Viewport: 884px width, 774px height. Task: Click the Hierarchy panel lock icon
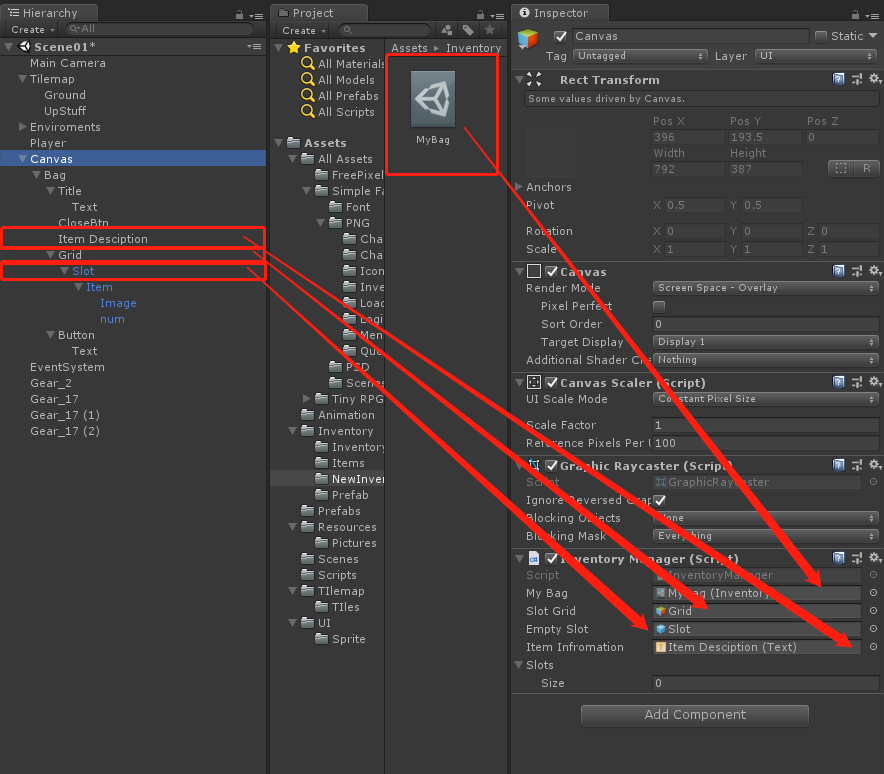click(239, 14)
